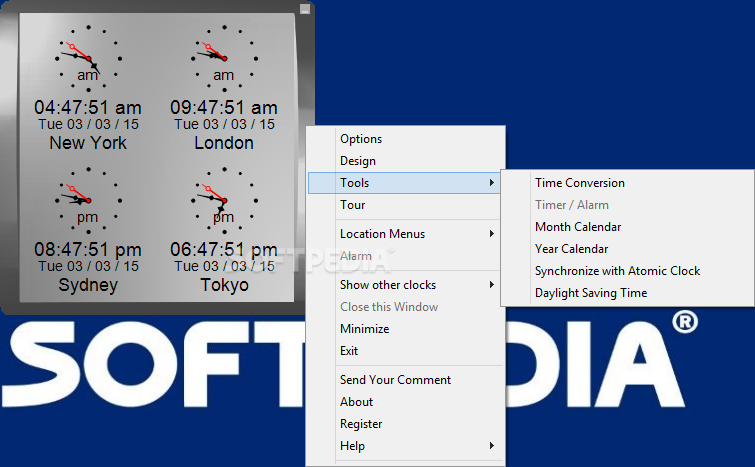Open the About entry
Image resolution: width=755 pixels, height=467 pixels.
point(406,402)
